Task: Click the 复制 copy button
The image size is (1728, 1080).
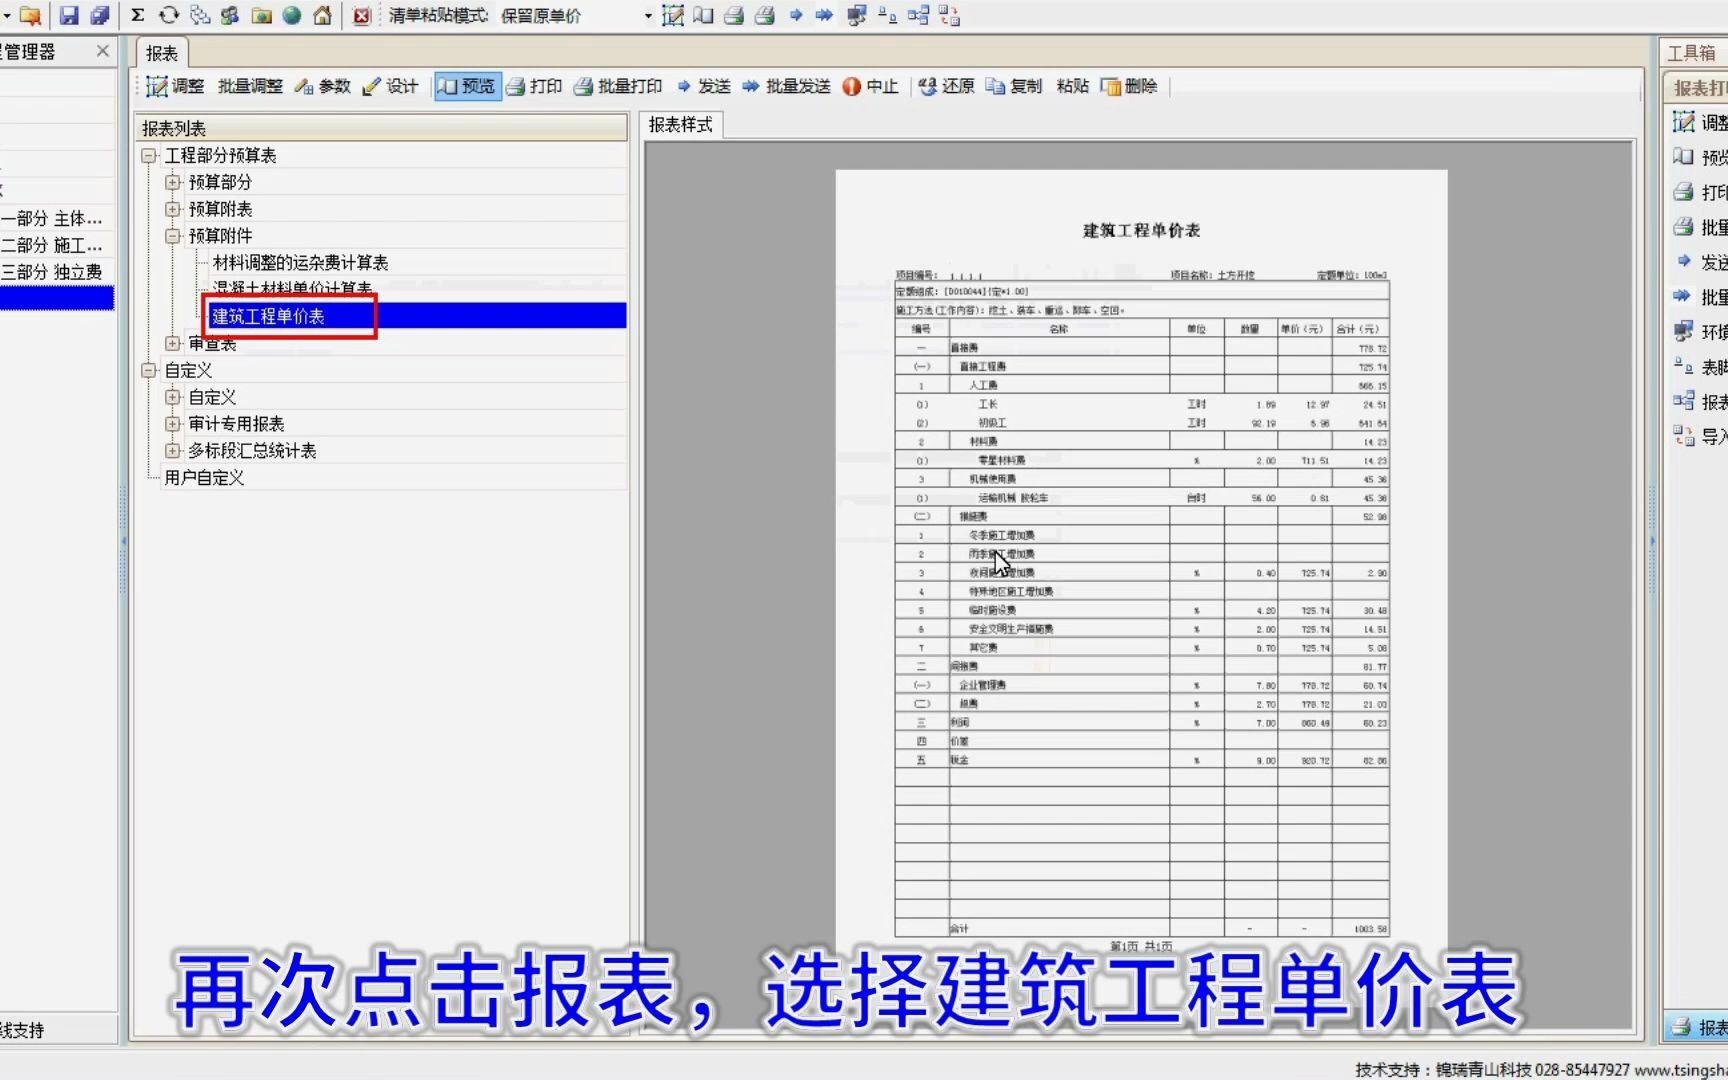Action: tap(1013, 86)
